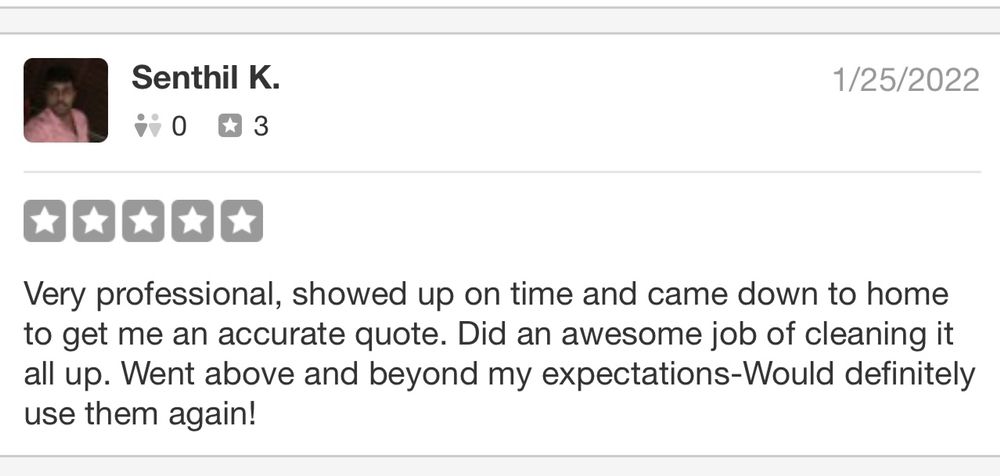Screen dimensions: 1000x476
Task: Click the fourth rating star
Action: (193, 221)
